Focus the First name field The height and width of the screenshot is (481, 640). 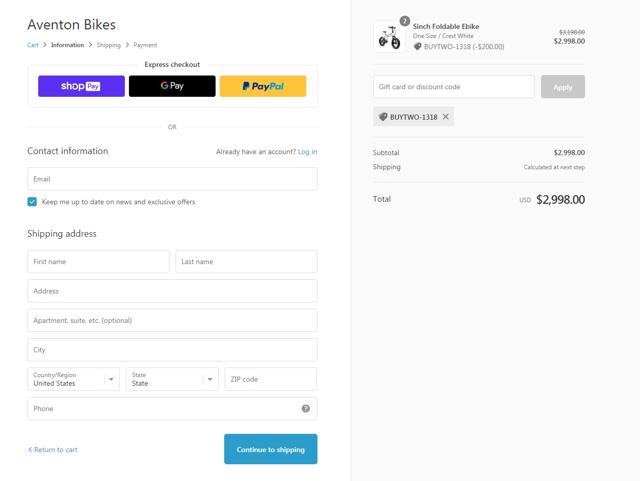coord(98,261)
